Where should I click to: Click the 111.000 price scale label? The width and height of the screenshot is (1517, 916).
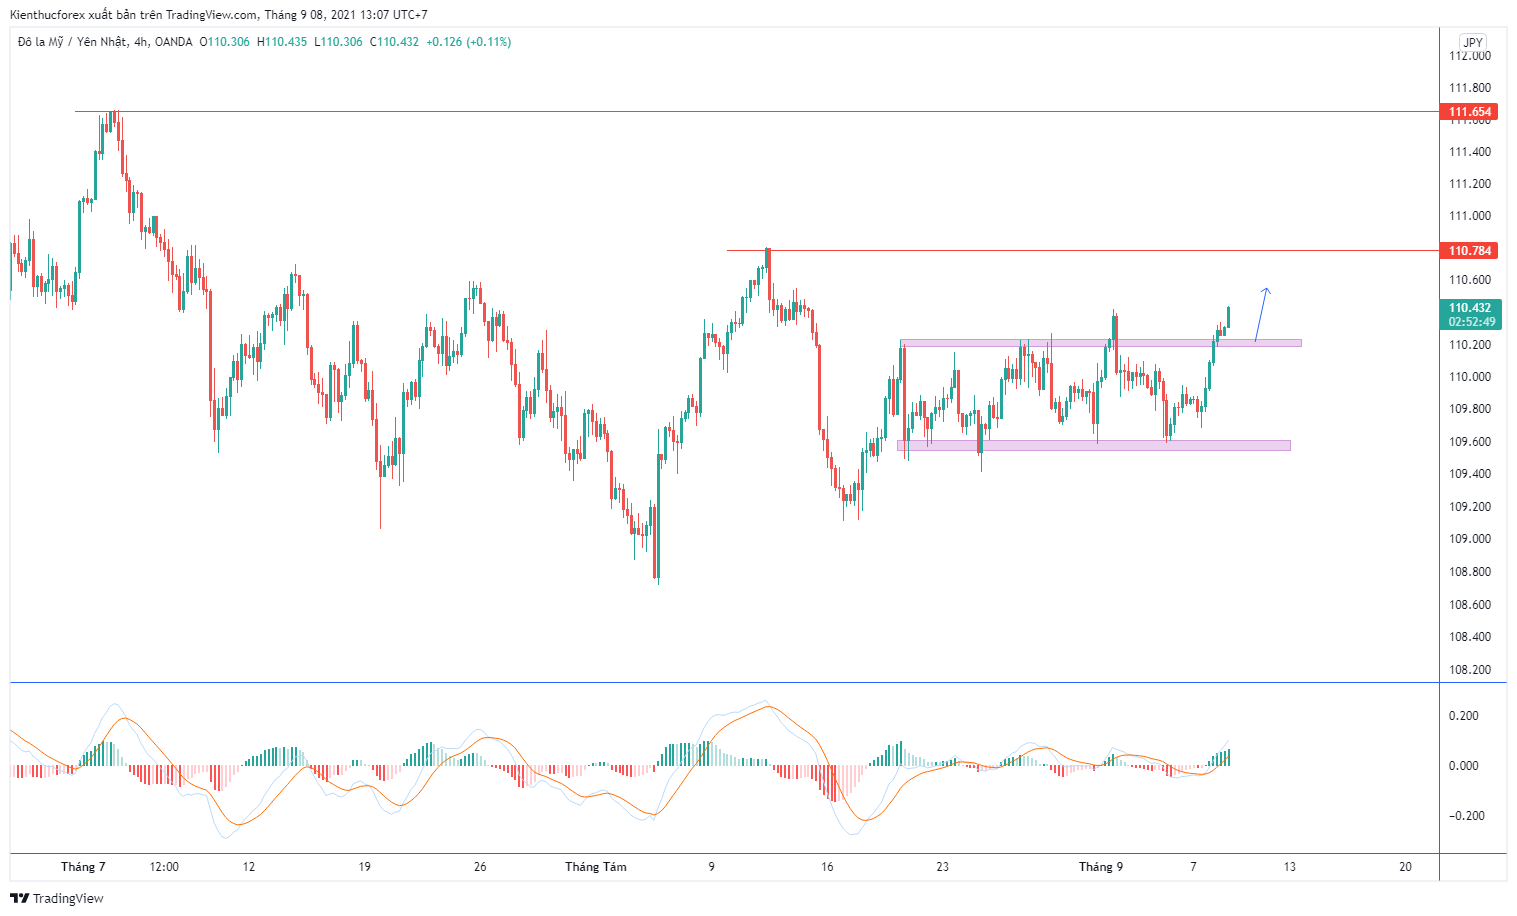click(x=1469, y=216)
